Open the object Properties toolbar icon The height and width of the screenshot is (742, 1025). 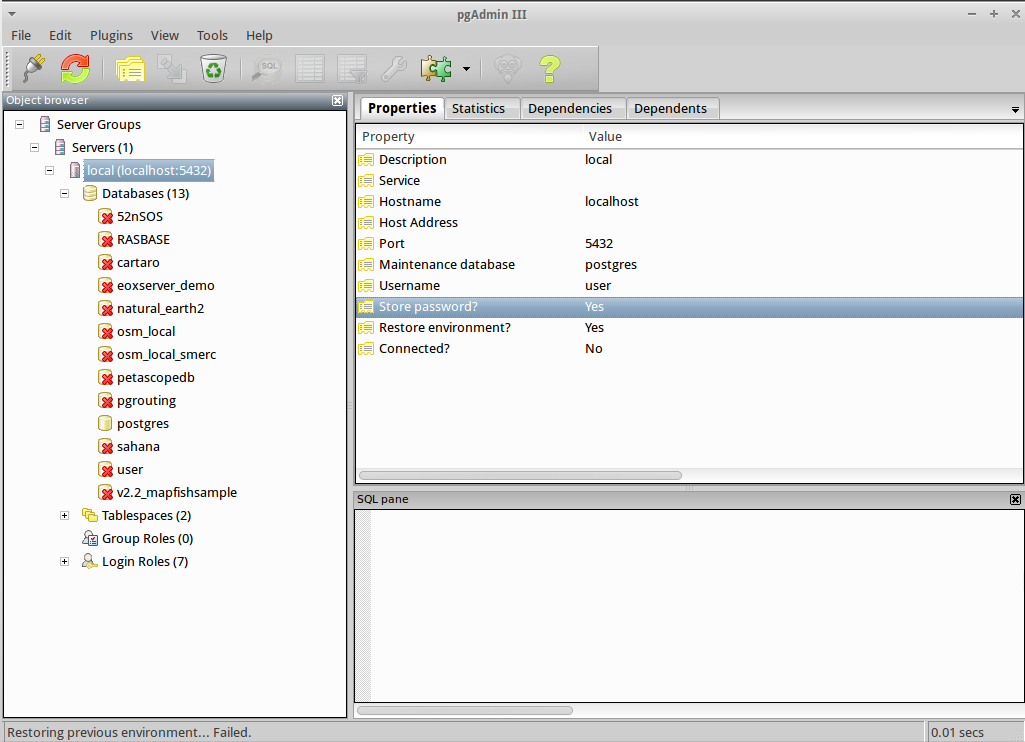(x=129, y=68)
